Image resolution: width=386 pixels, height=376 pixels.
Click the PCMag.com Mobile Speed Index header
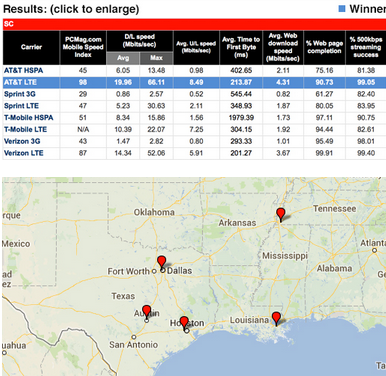pos(83,47)
